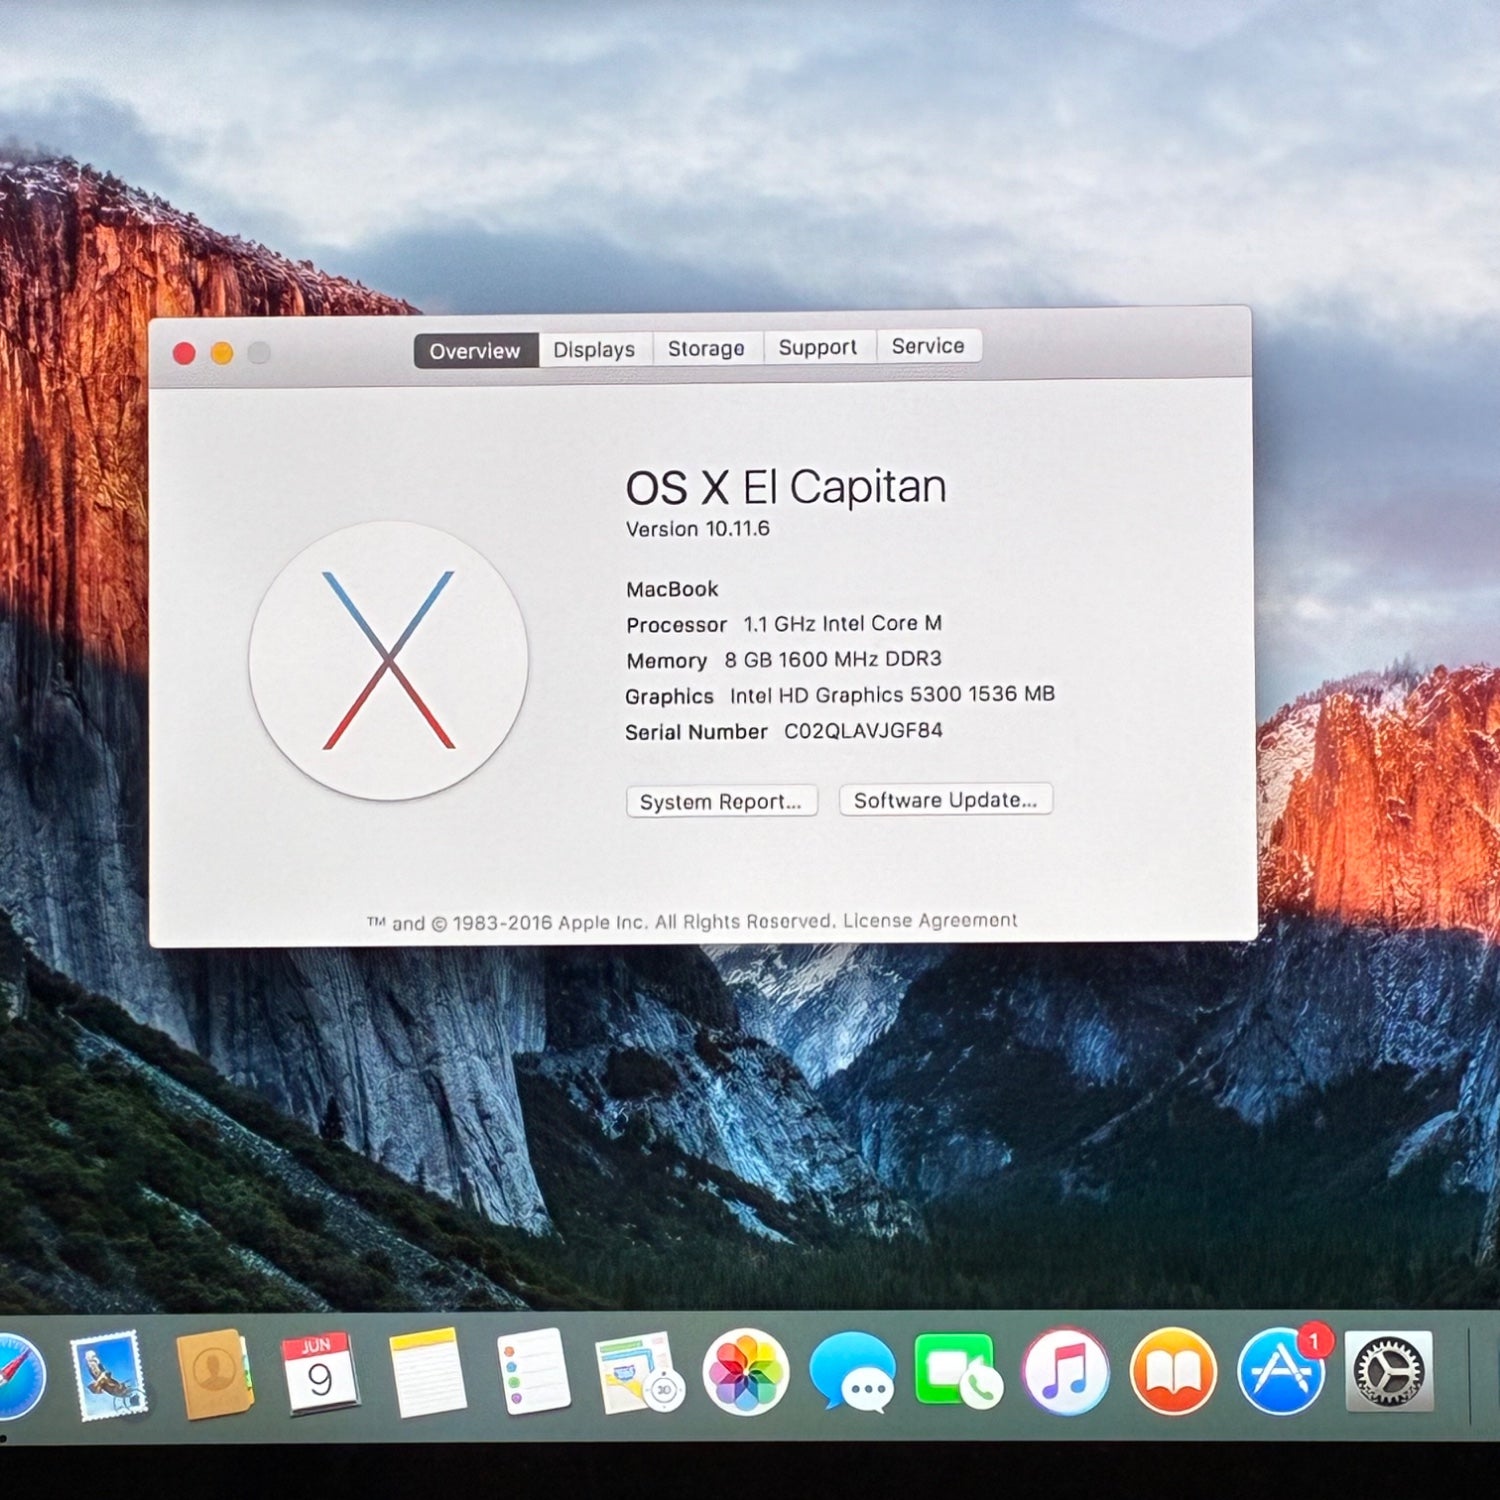This screenshot has height=1500, width=1500.
Task: Open the Support tab
Action: pos(819,348)
